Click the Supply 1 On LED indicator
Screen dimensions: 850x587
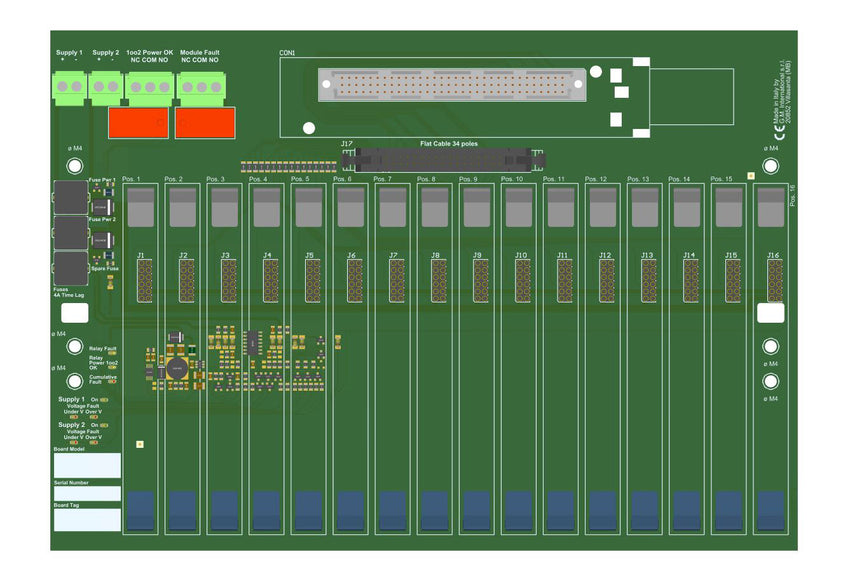[104, 399]
